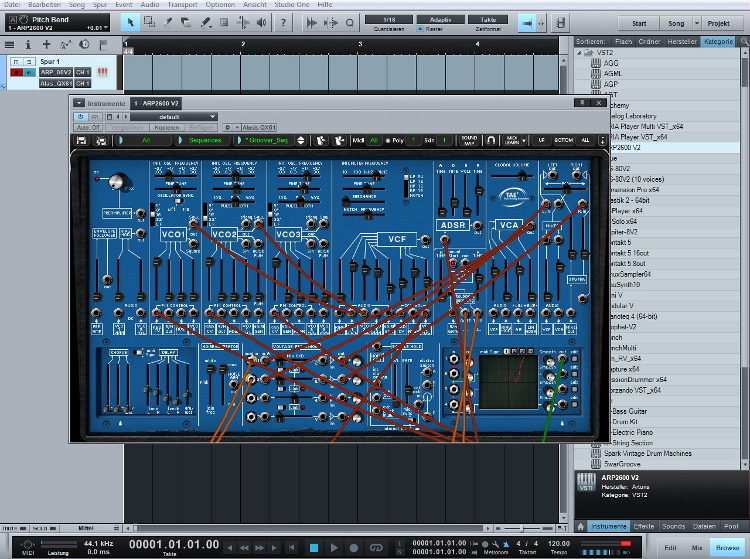Click the tempo value 120.00
750x559 pixels.
(558, 544)
